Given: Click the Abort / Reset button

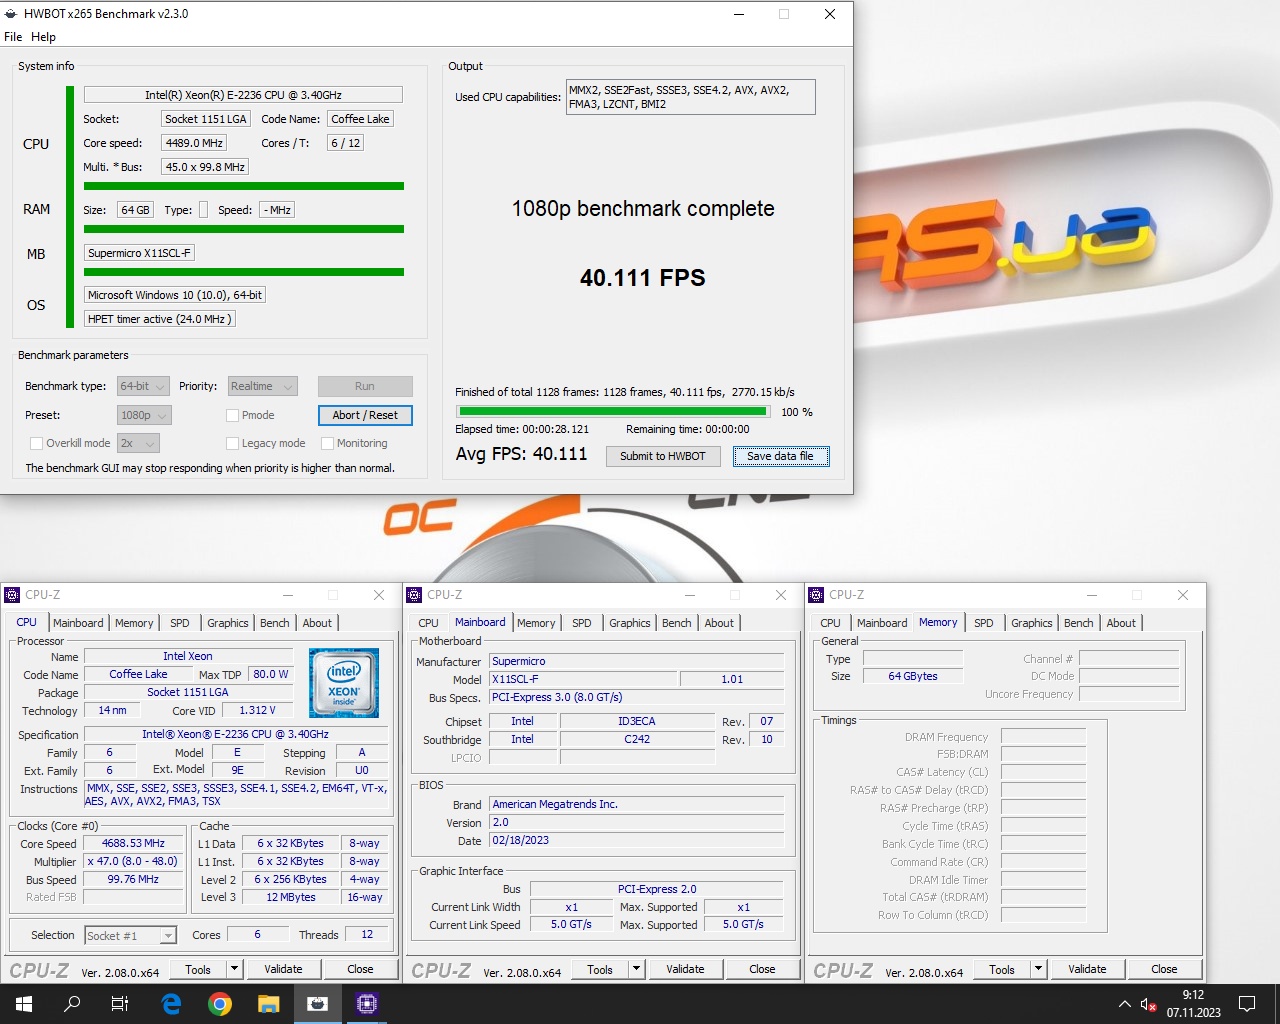Looking at the screenshot, I should (x=365, y=415).
